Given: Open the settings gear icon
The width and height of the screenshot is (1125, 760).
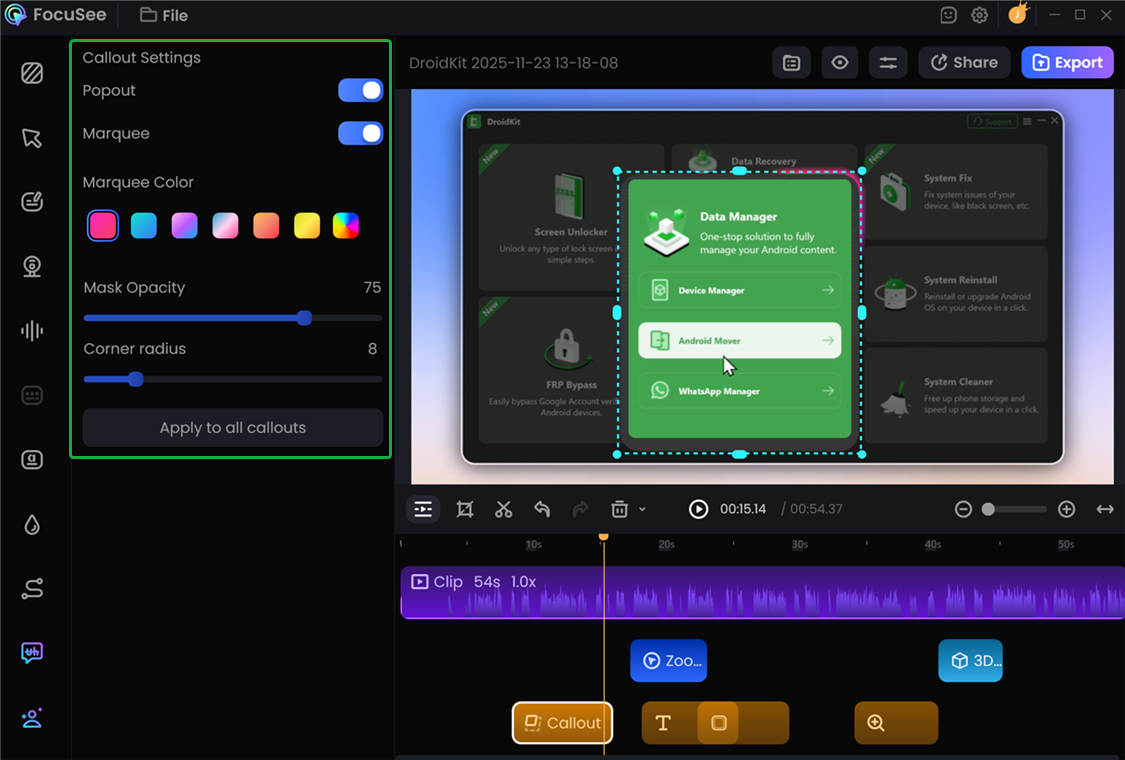Looking at the screenshot, I should pyautogui.click(x=979, y=15).
